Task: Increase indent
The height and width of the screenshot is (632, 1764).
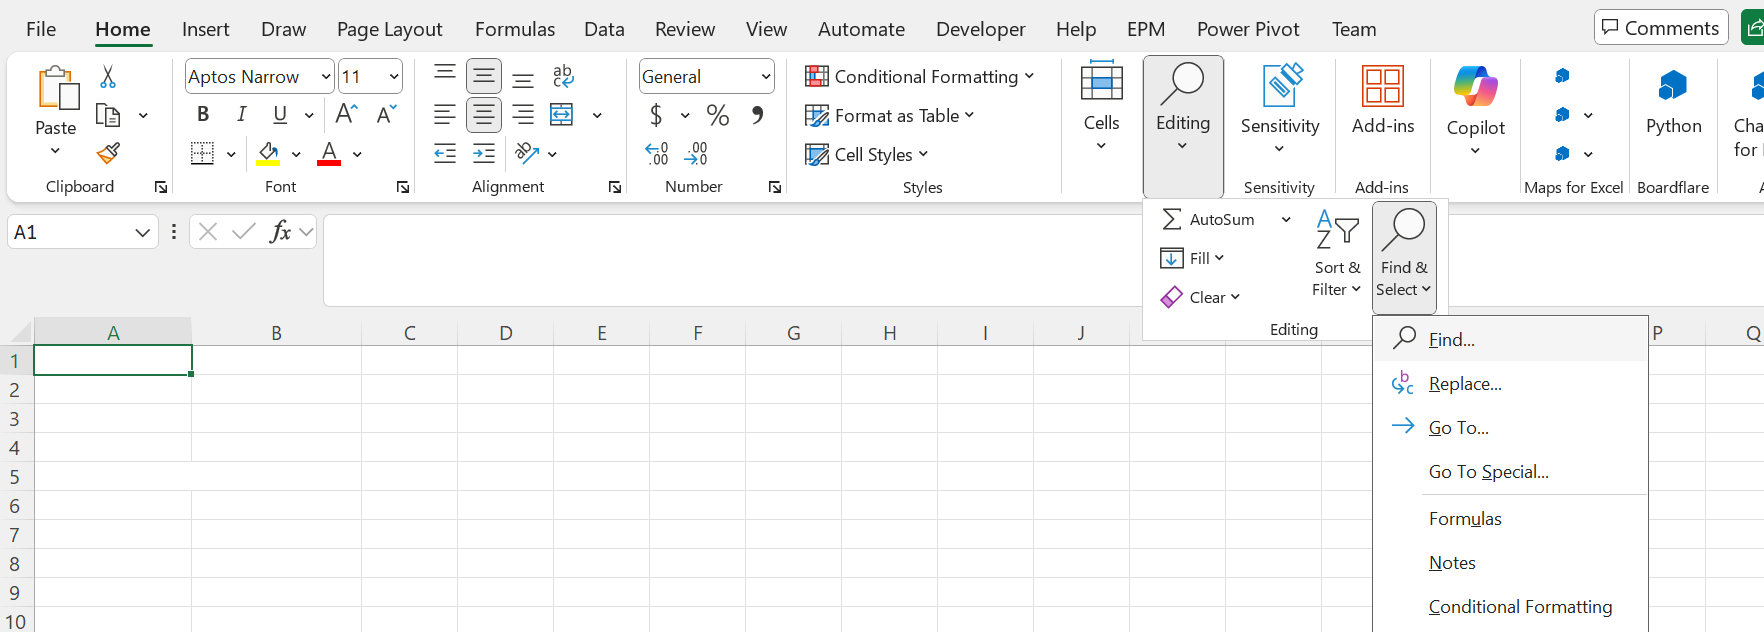Action: 484,153
